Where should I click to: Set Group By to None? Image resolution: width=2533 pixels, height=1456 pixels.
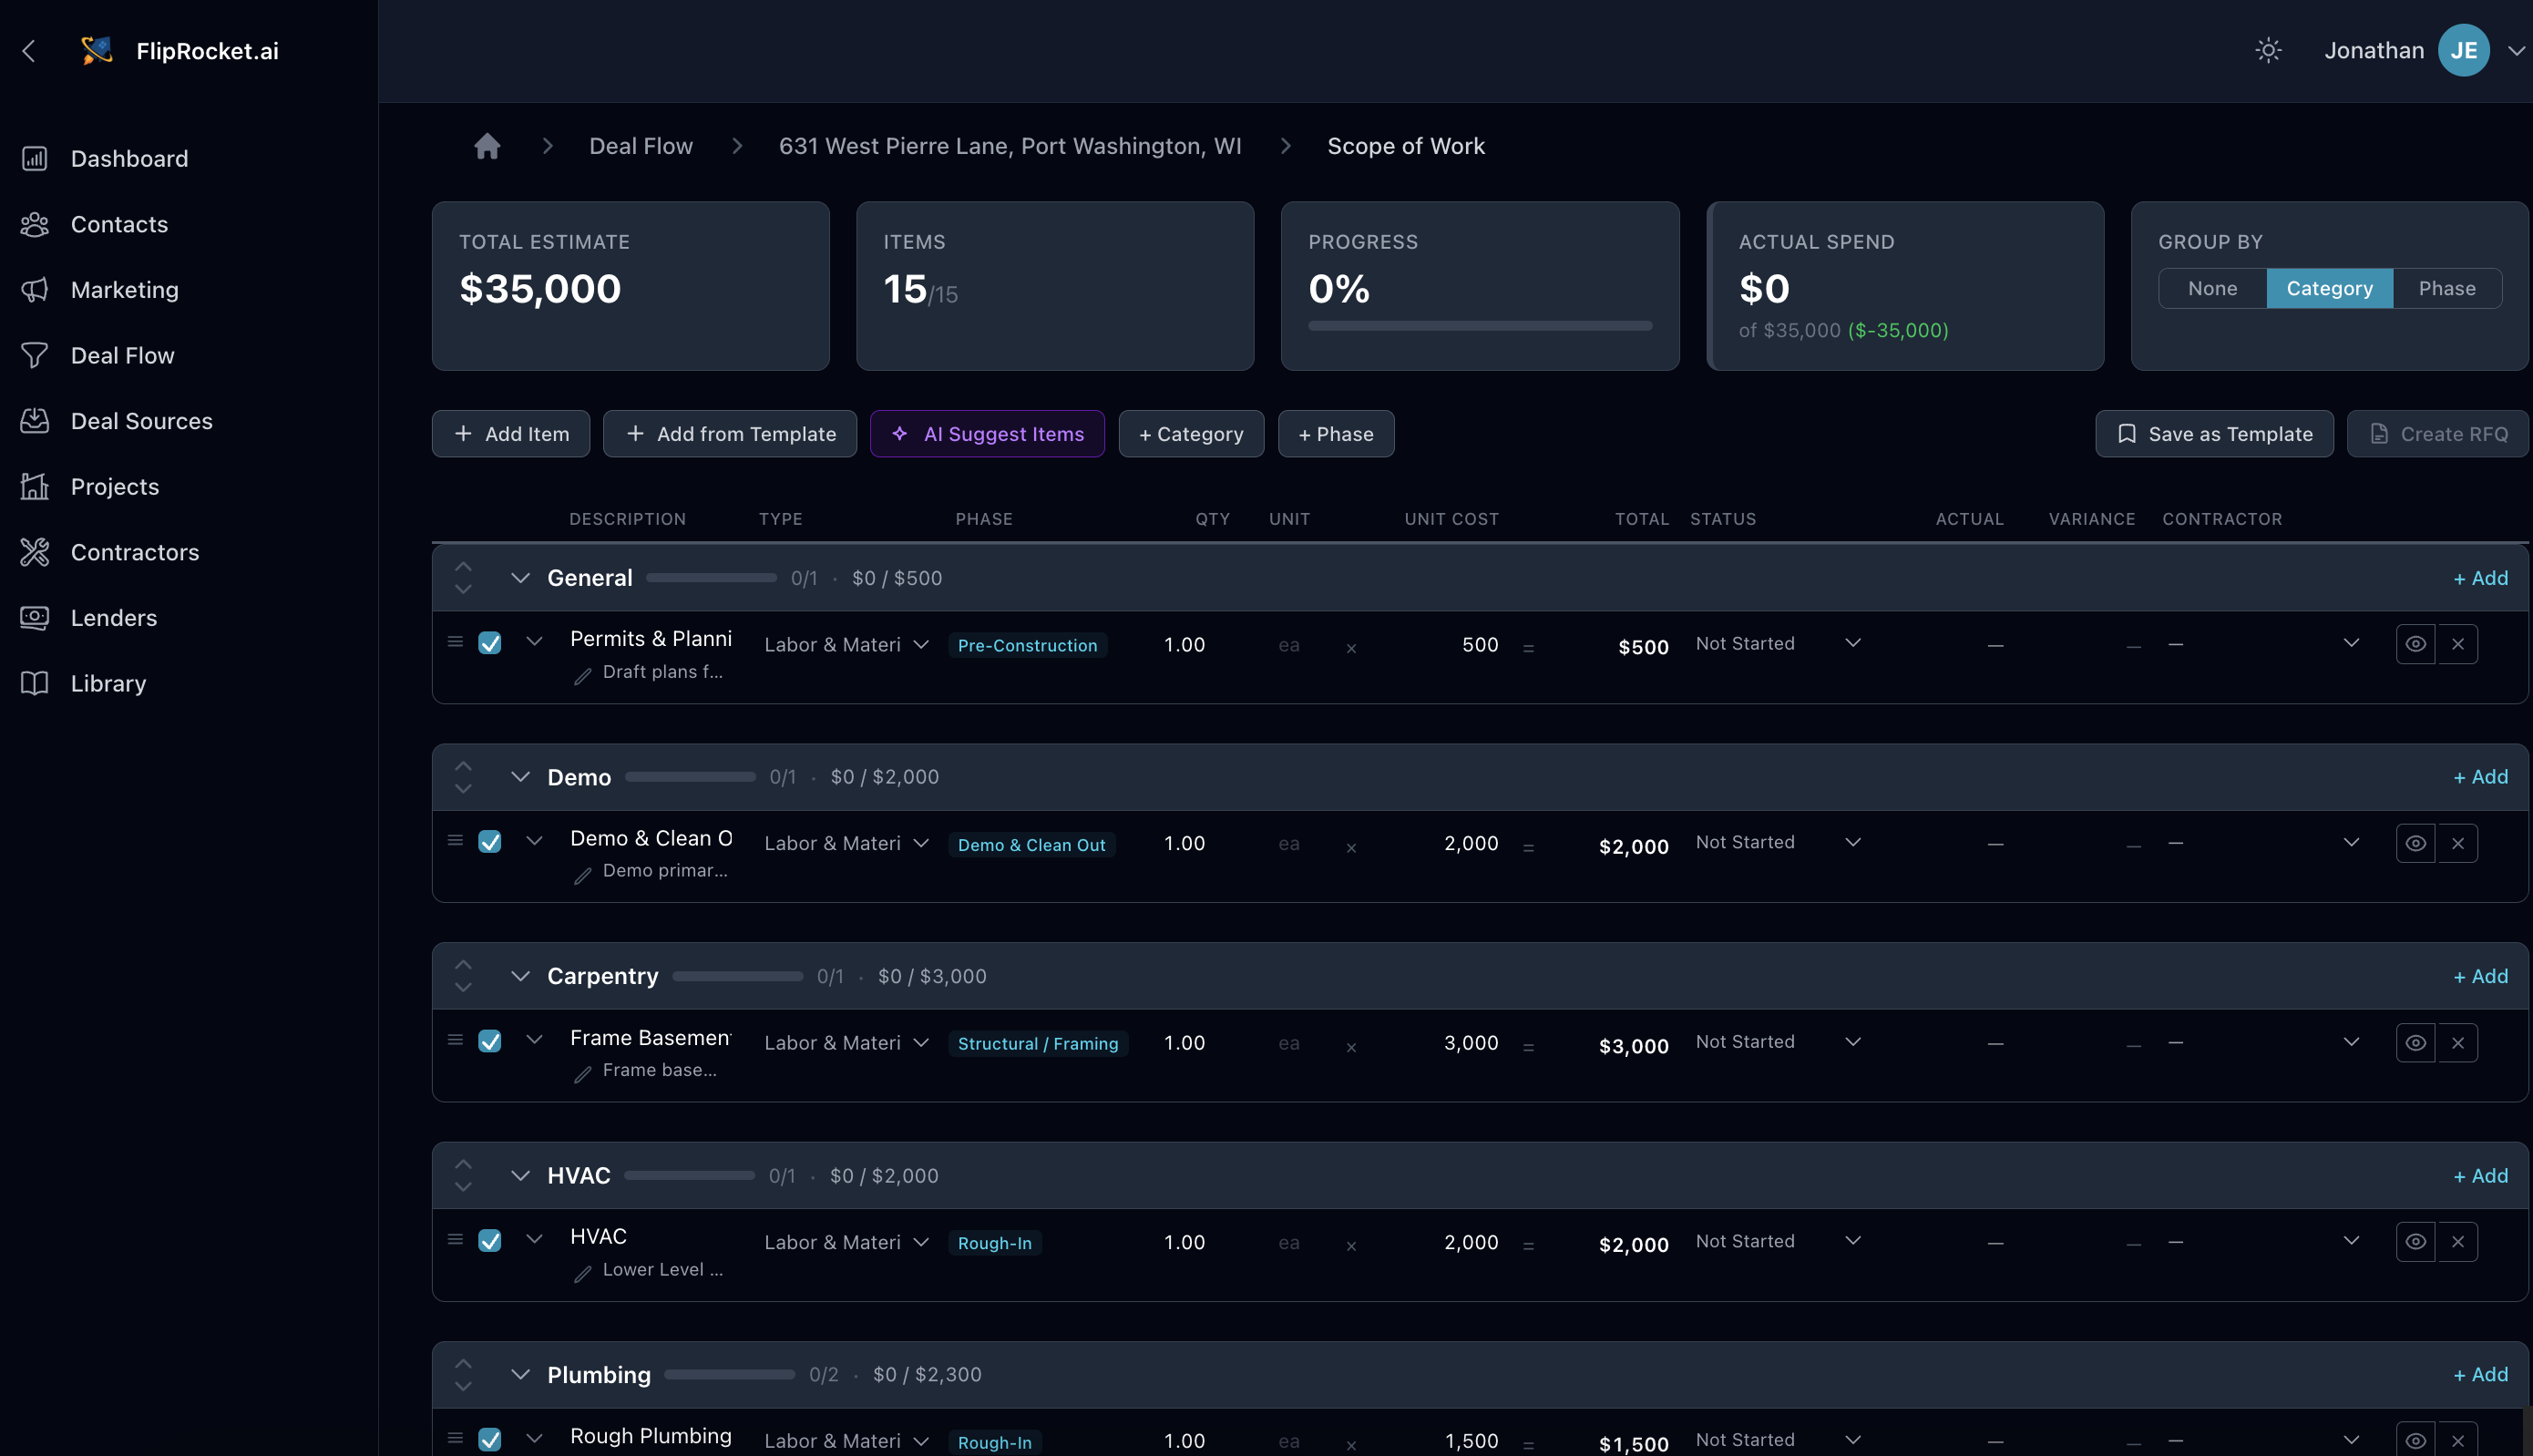point(2212,288)
